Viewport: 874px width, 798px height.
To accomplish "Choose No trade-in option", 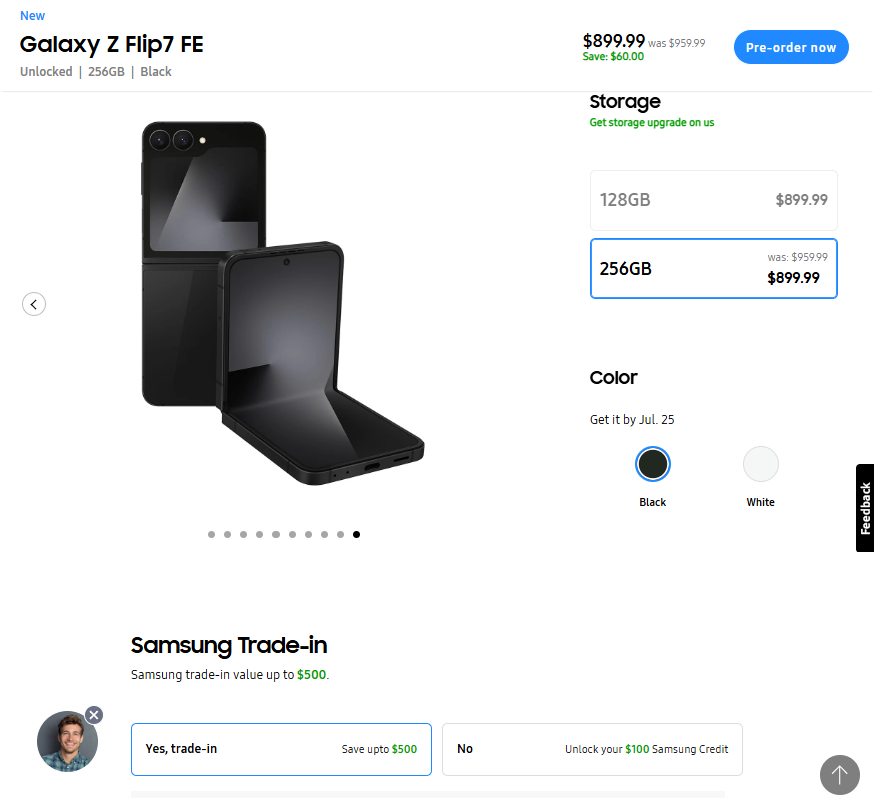I will 592,749.
